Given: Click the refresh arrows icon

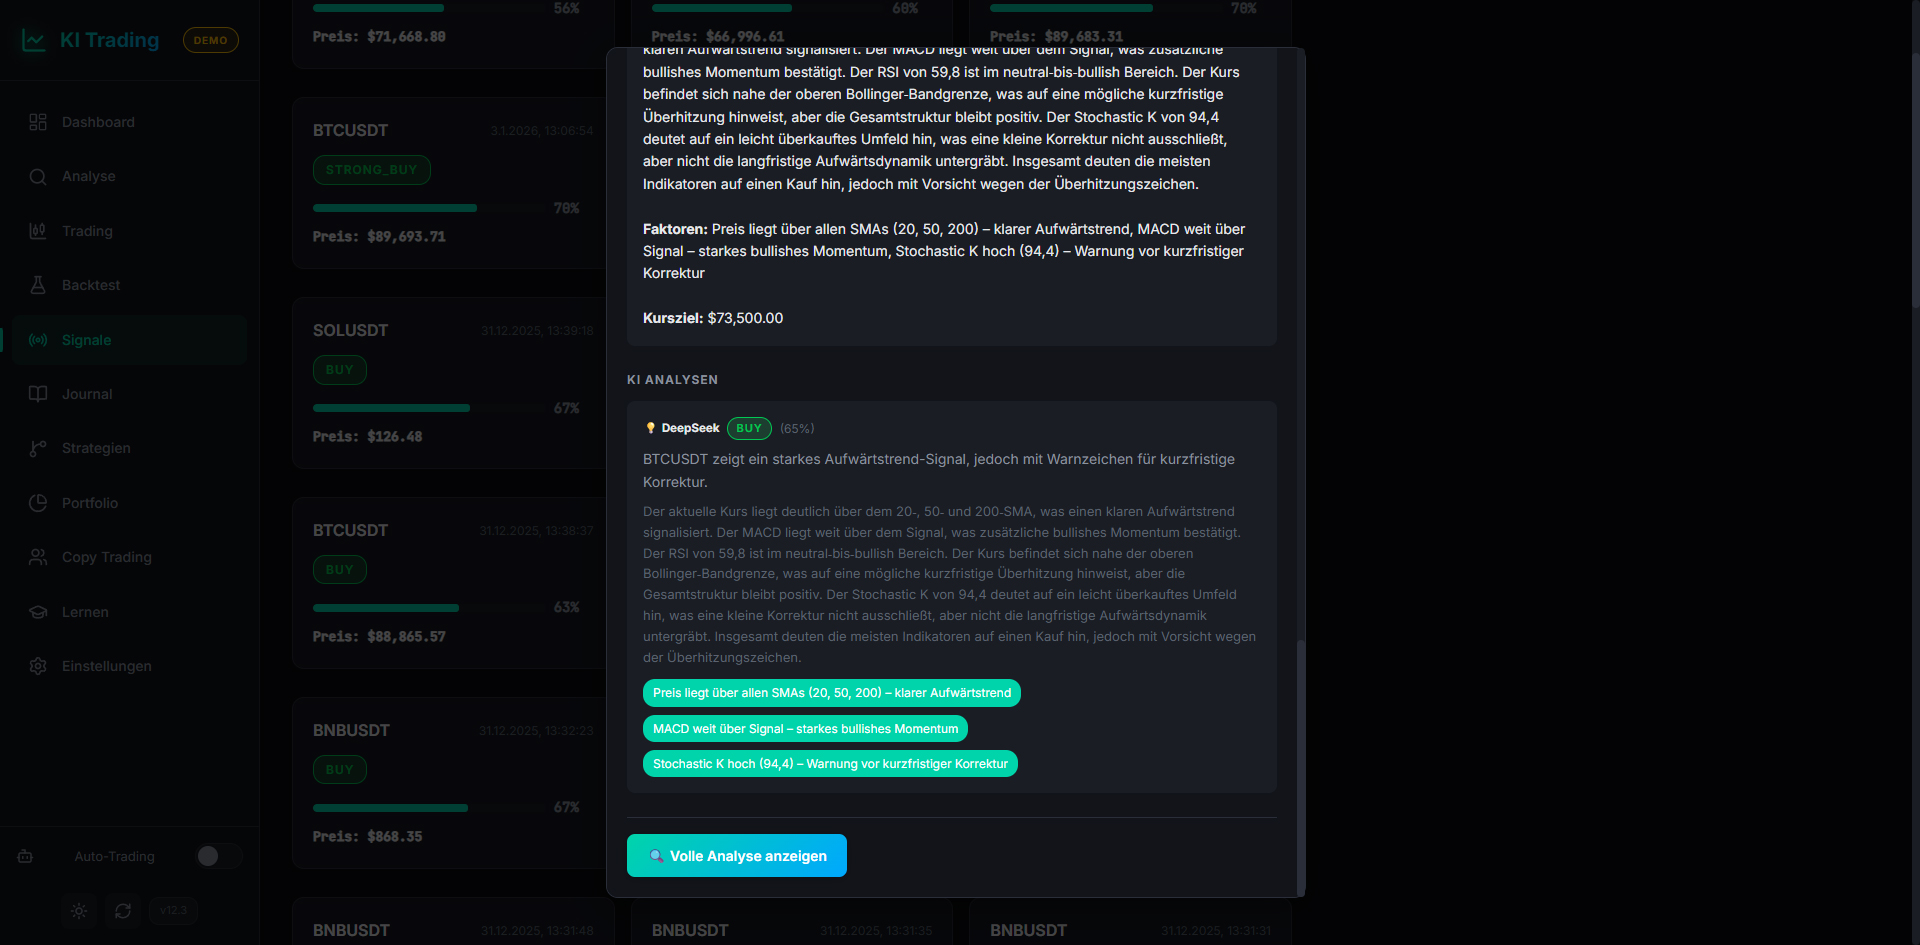Looking at the screenshot, I should coord(123,911).
